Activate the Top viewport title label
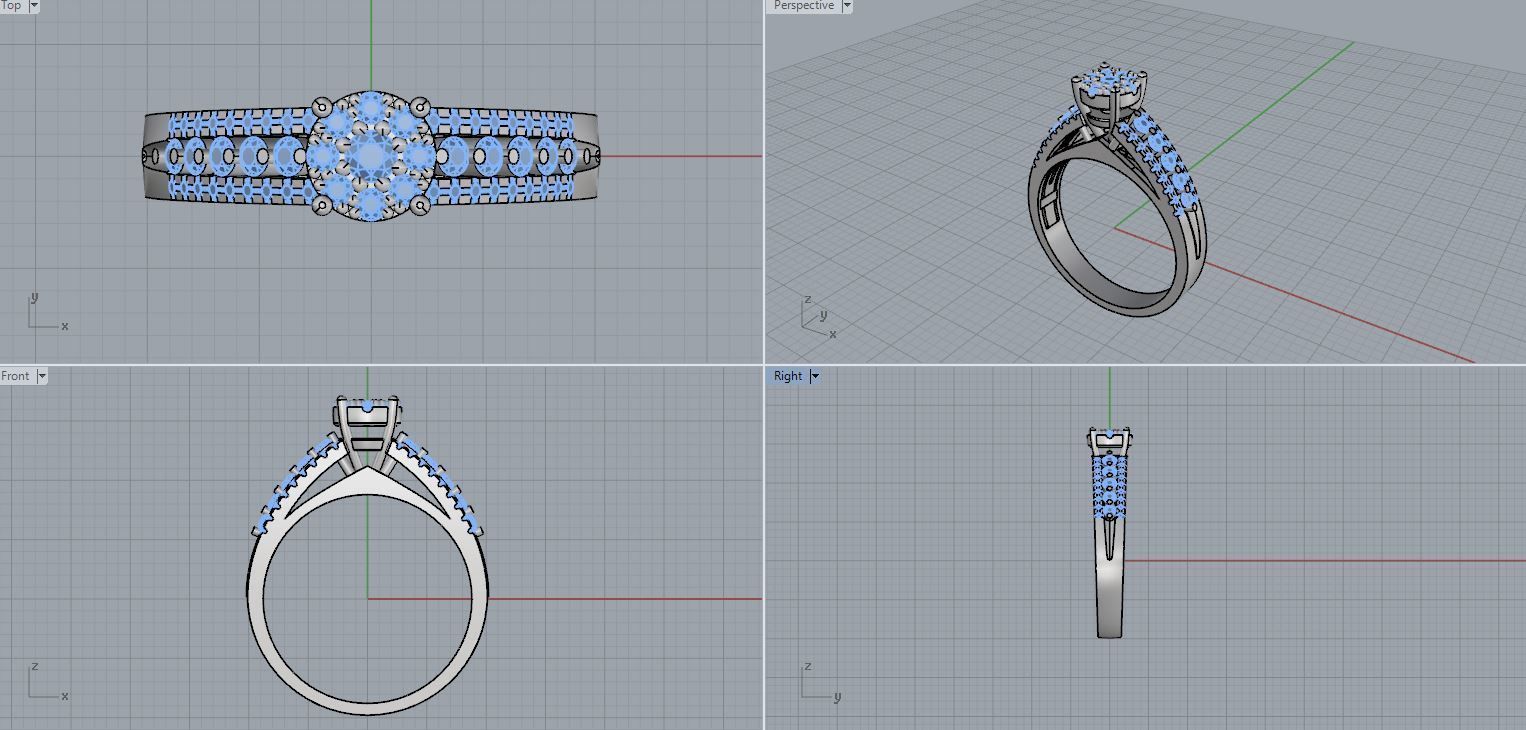Viewport: 1526px width, 730px height. [x=12, y=6]
